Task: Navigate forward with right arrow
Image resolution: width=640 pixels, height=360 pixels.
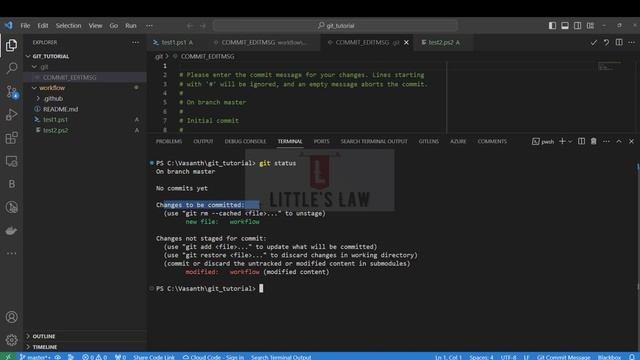Action: tap(203, 26)
